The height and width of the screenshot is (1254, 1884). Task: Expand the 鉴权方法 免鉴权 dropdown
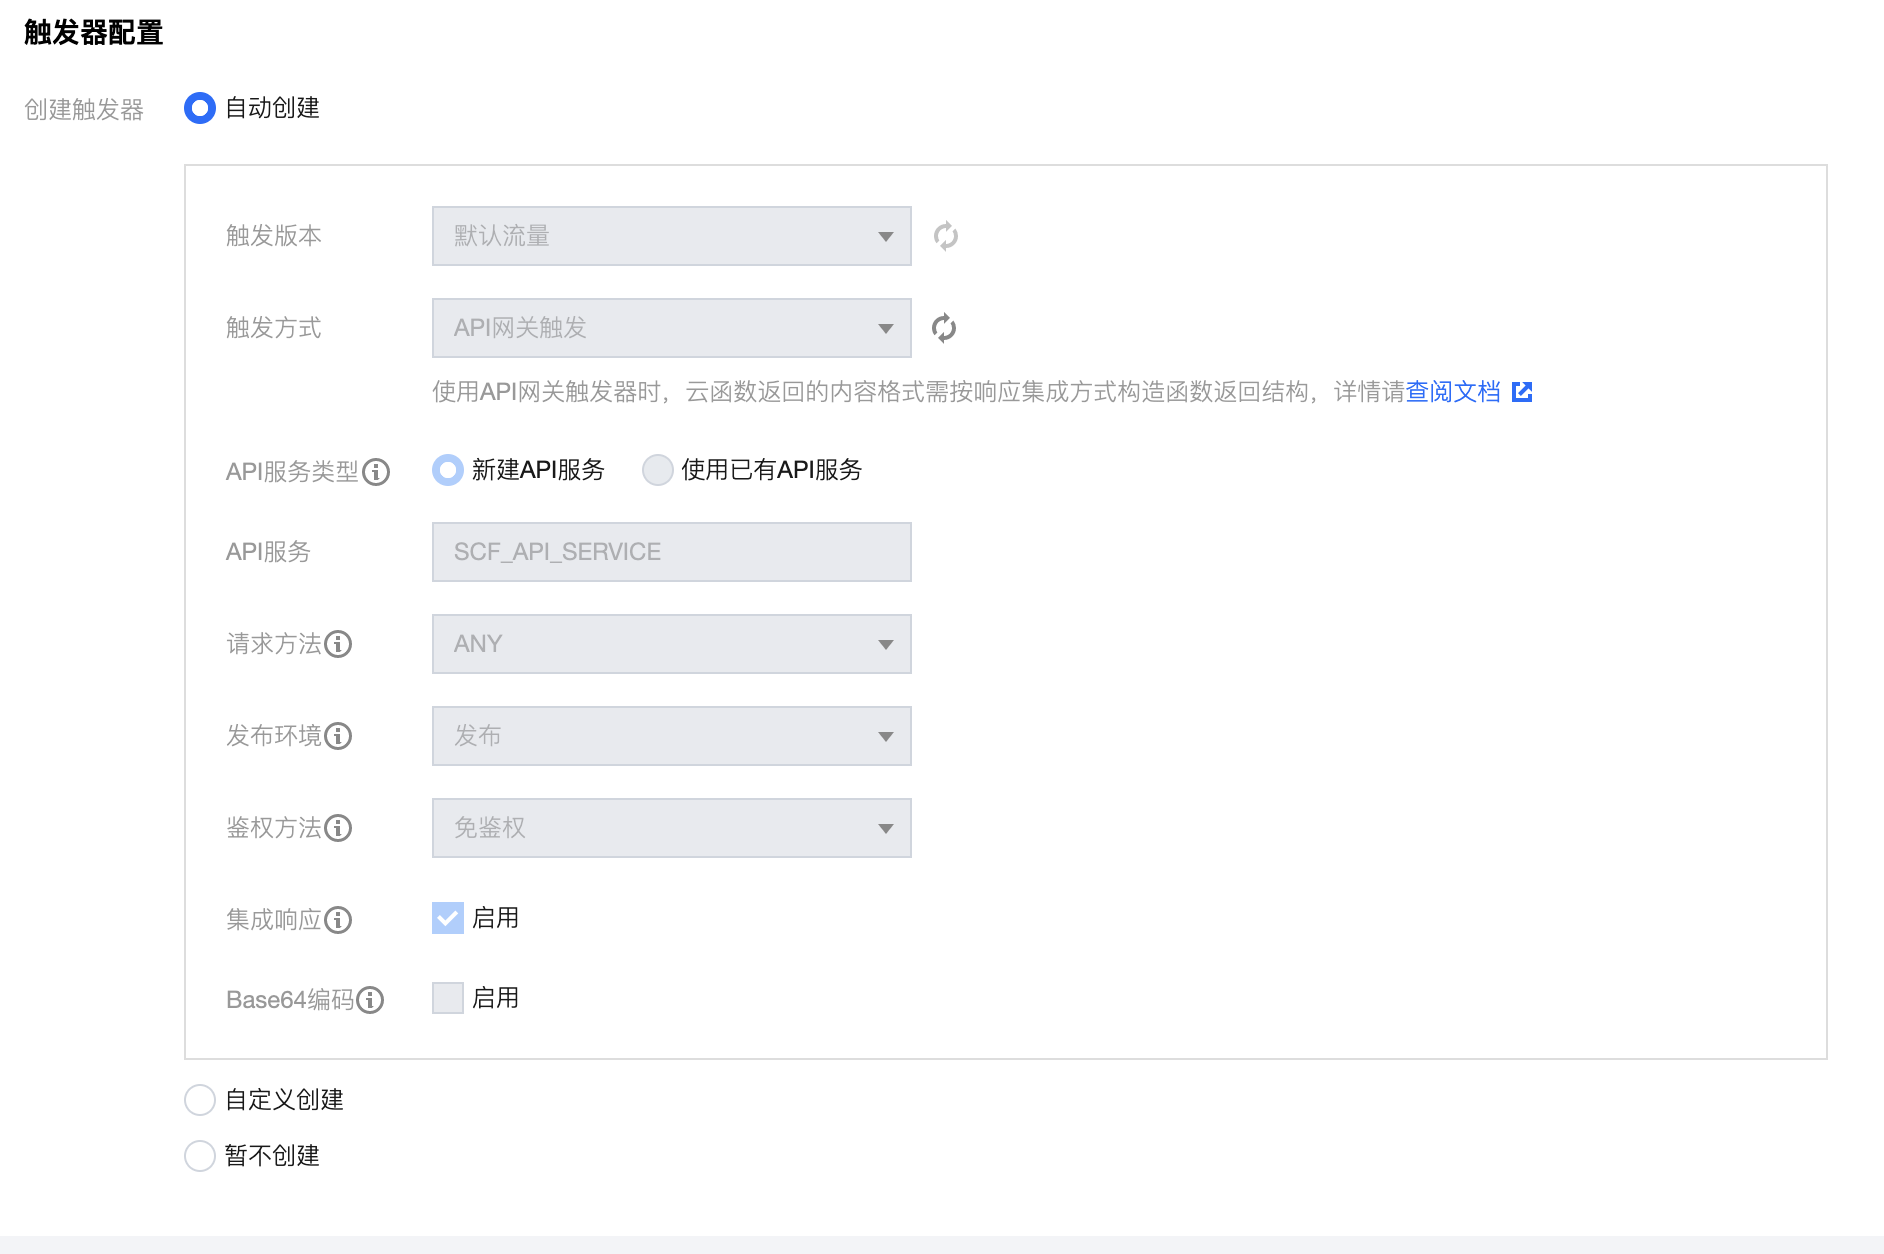(x=671, y=828)
